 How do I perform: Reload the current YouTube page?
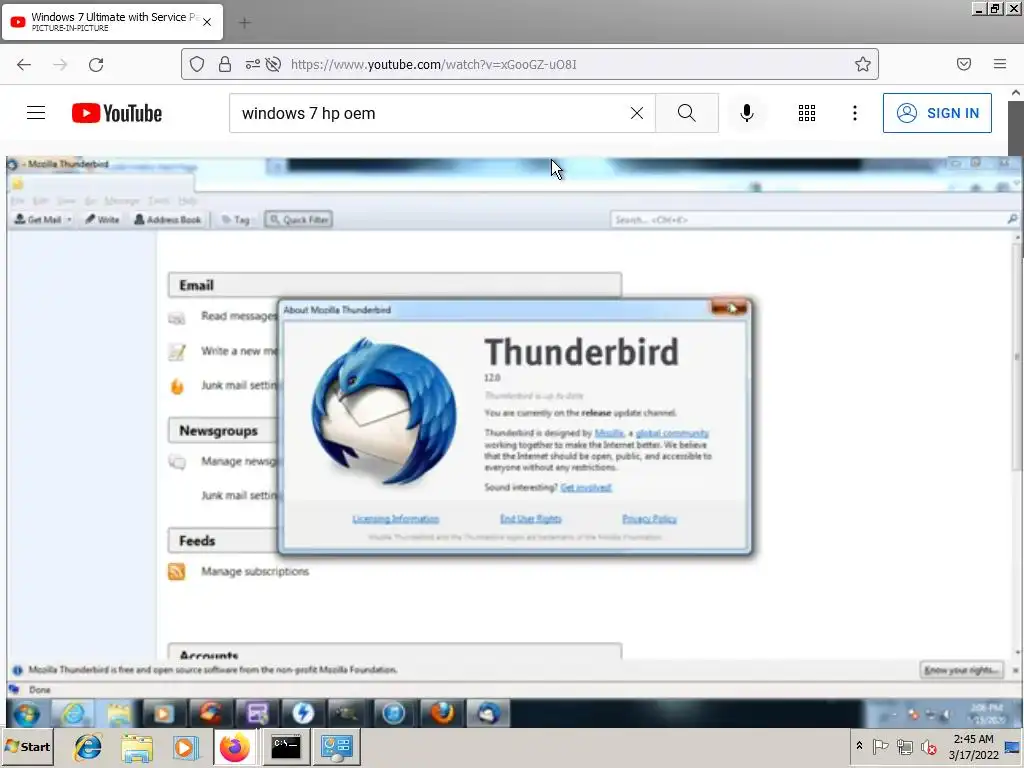(96, 65)
